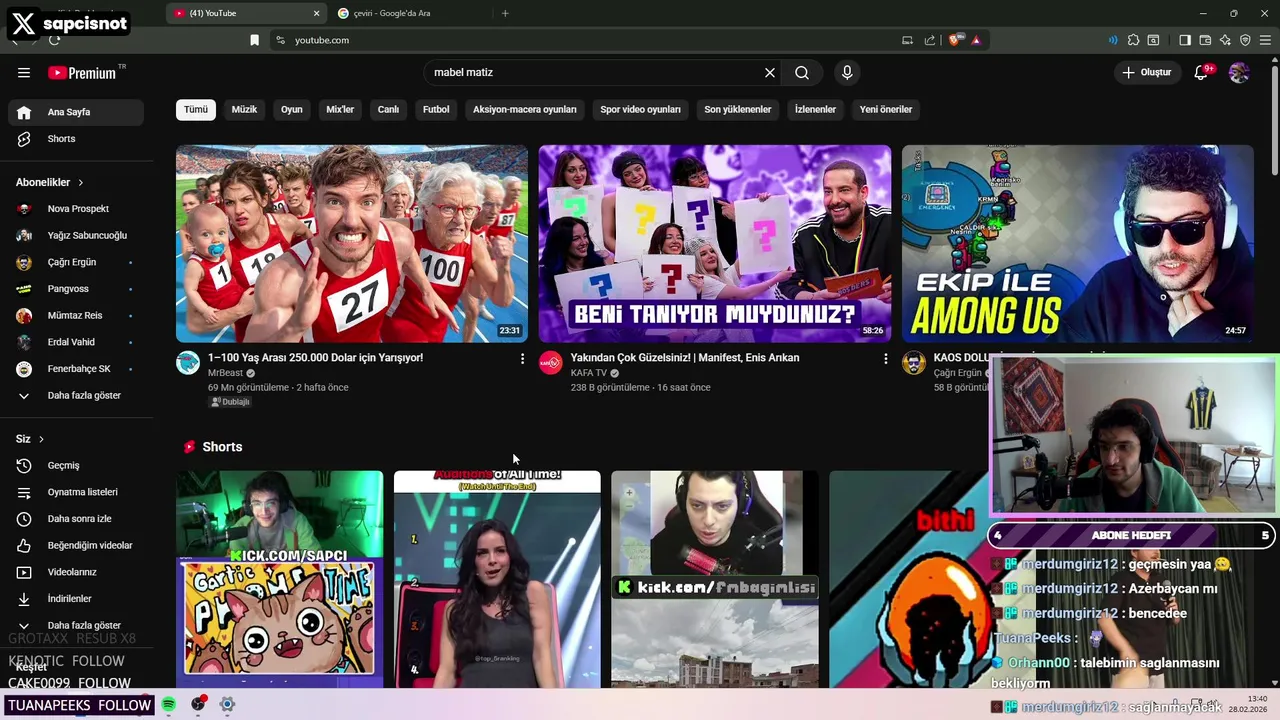Select the Müzik filter chip
The height and width of the screenshot is (720, 1280).
pos(244,110)
